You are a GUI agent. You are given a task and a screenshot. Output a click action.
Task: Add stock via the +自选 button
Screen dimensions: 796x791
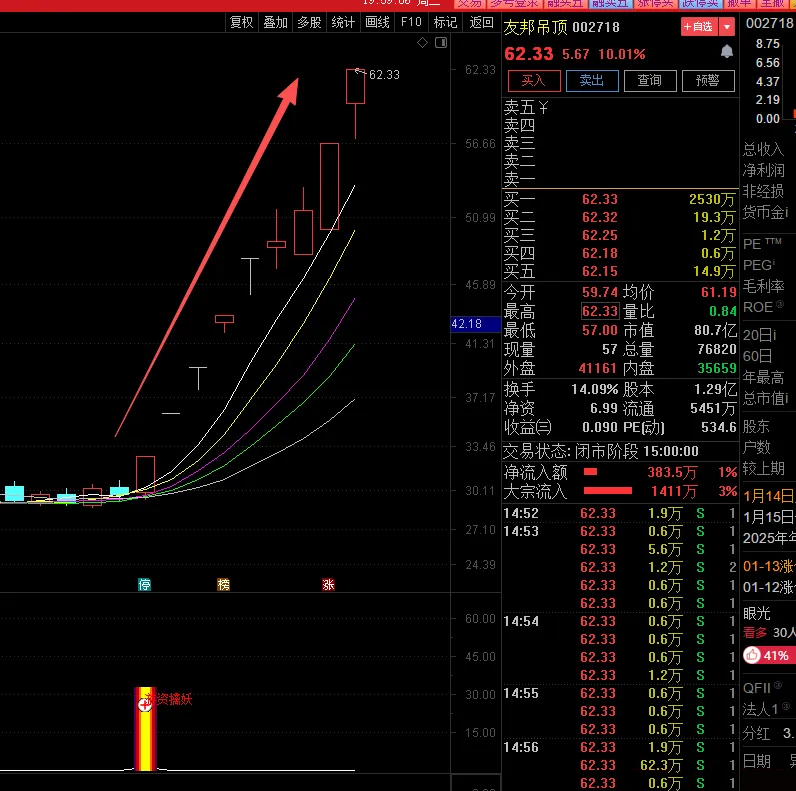pos(698,26)
